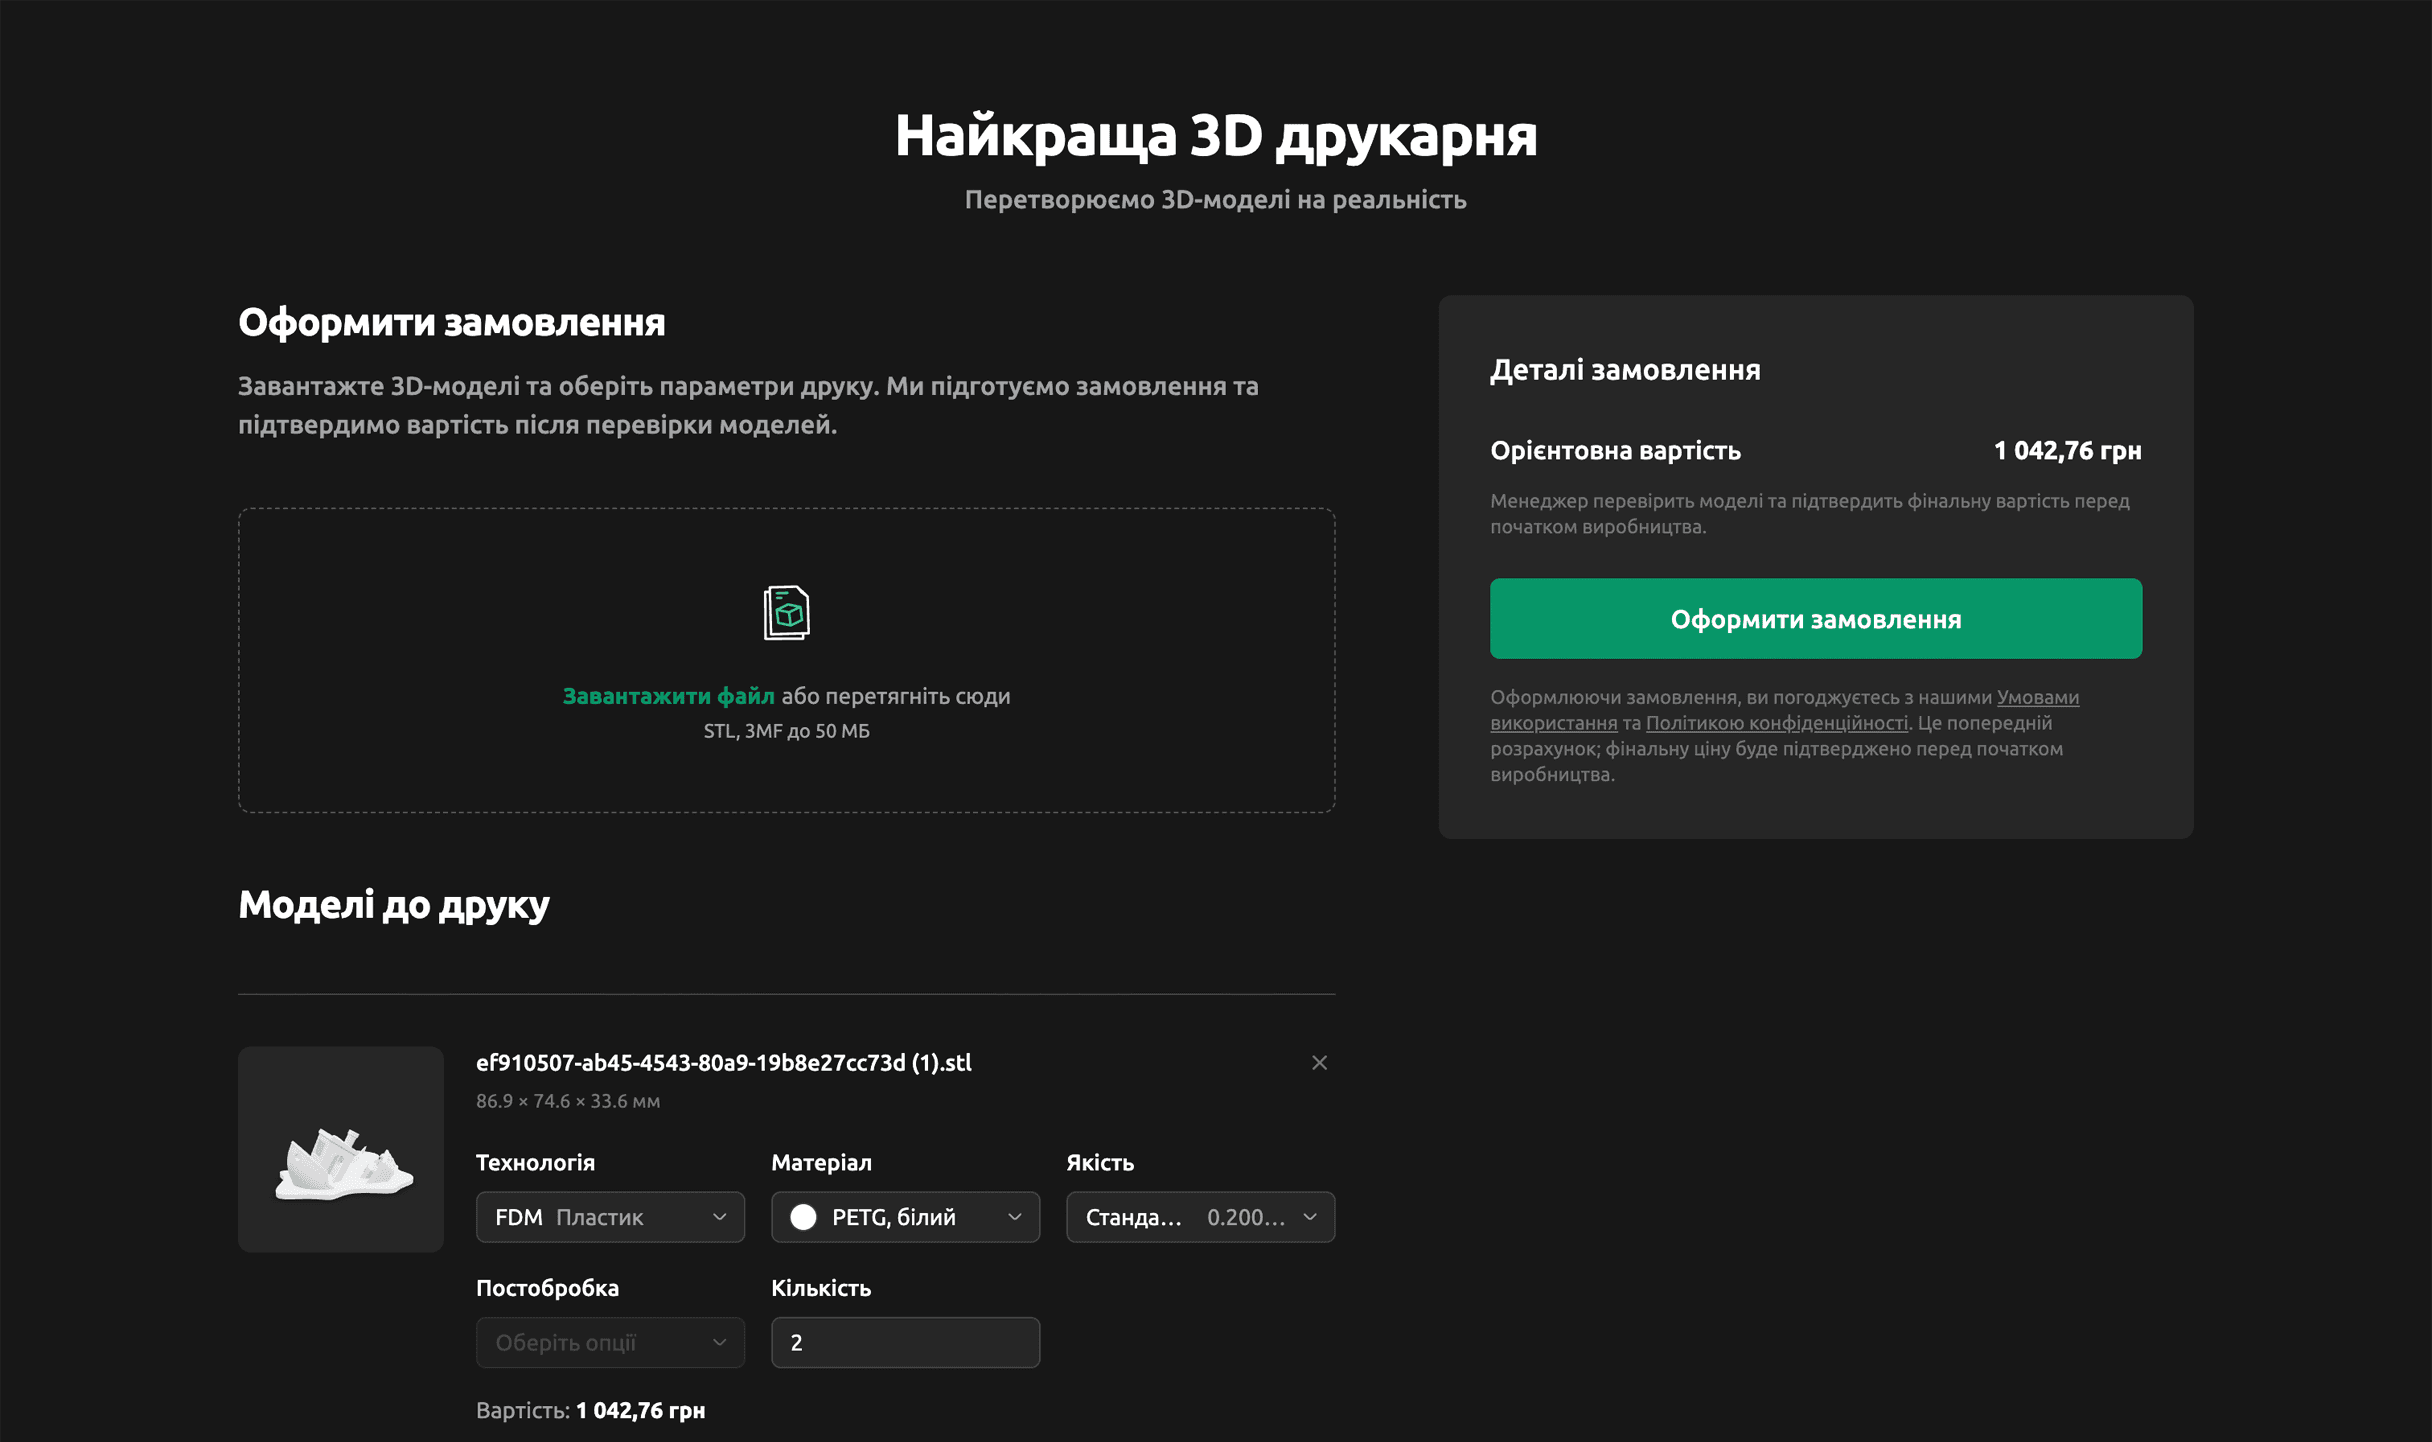Viewport: 2432px width, 1442px height.
Task: Click the 3D model preview thumbnail
Action: (340, 1150)
